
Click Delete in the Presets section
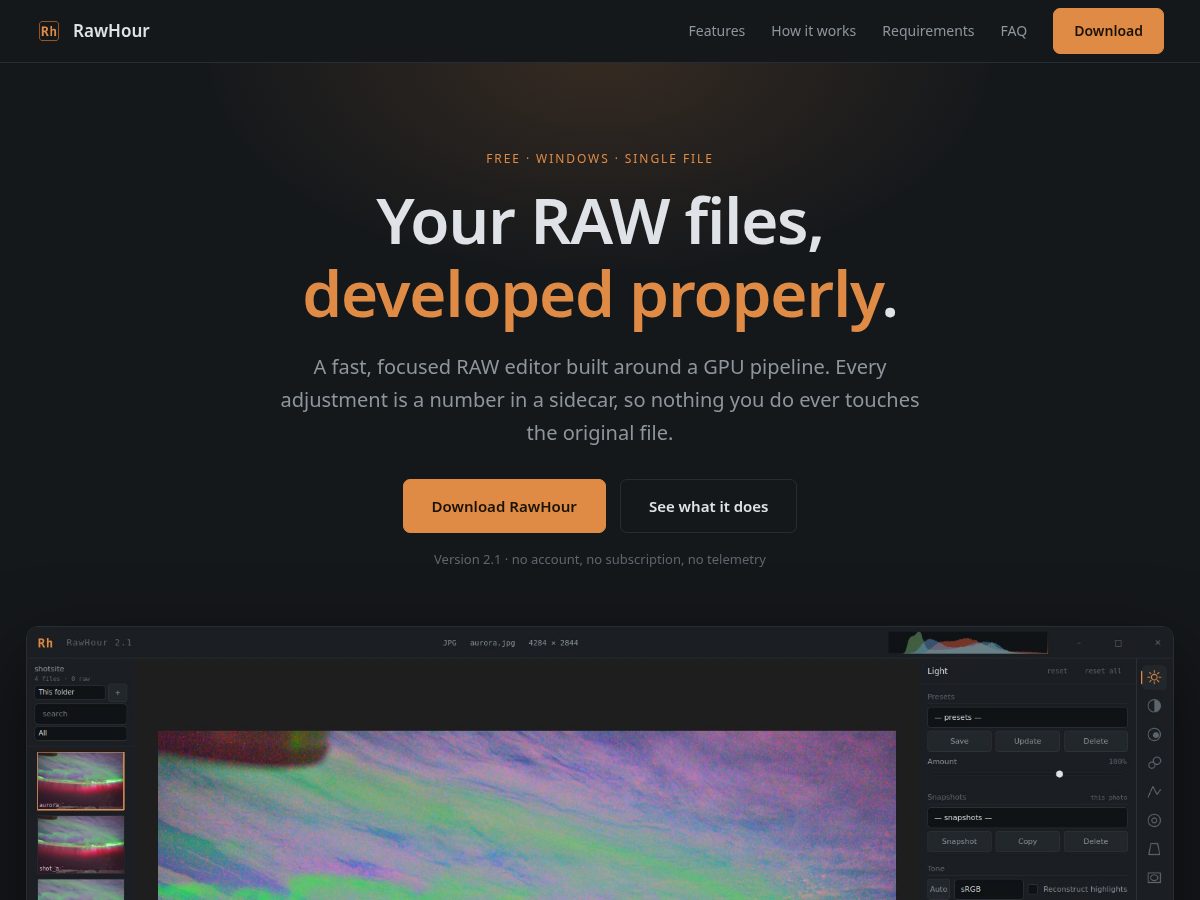[1095, 741]
